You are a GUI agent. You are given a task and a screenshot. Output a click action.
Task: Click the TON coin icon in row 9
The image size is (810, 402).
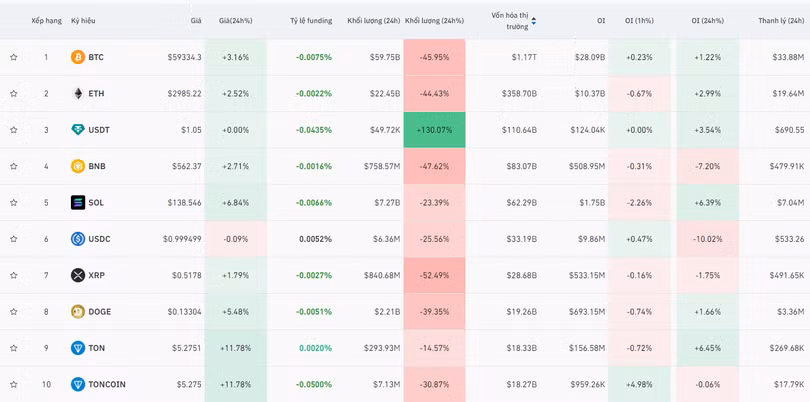[x=78, y=348]
